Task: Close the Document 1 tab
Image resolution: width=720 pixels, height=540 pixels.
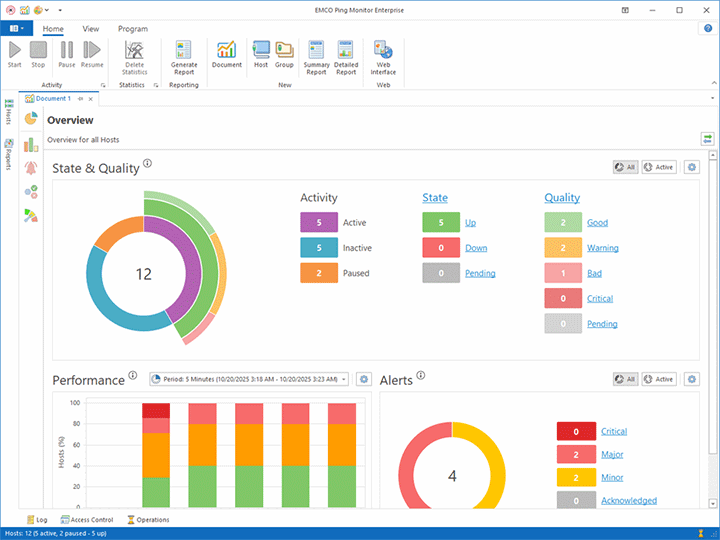Action: 90,99
